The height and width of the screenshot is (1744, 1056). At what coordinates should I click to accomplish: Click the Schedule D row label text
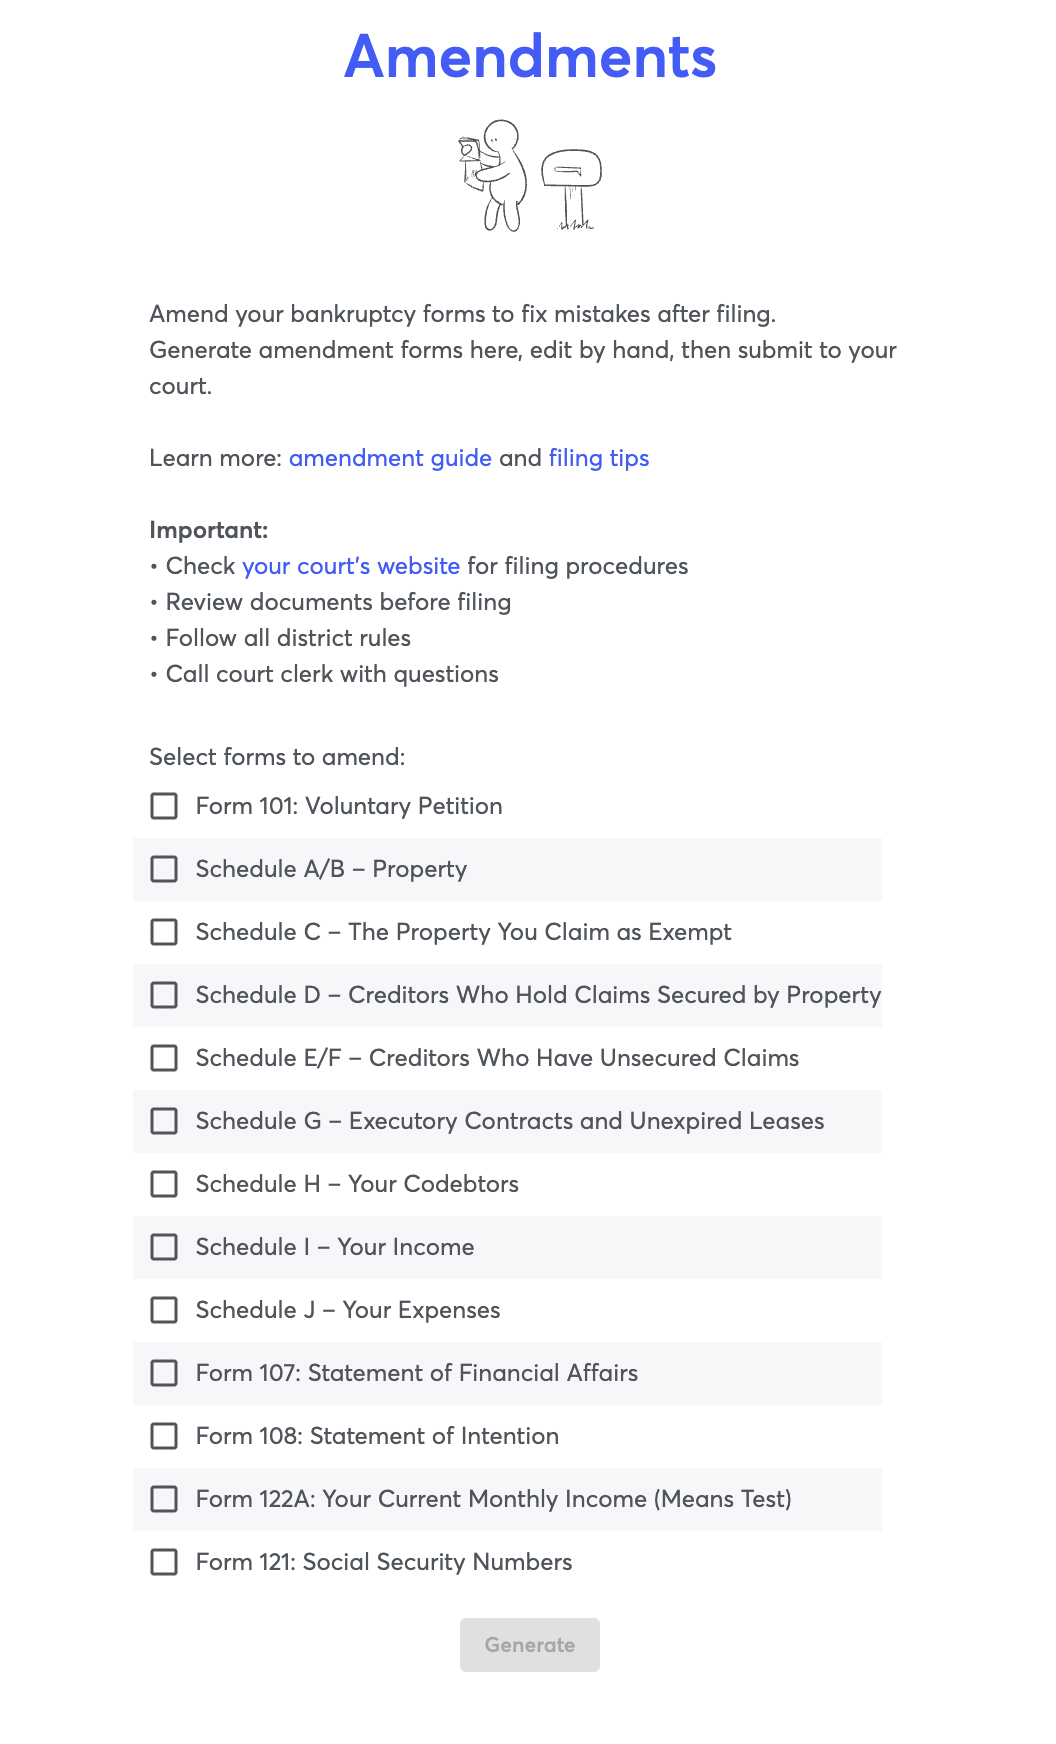point(538,995)
